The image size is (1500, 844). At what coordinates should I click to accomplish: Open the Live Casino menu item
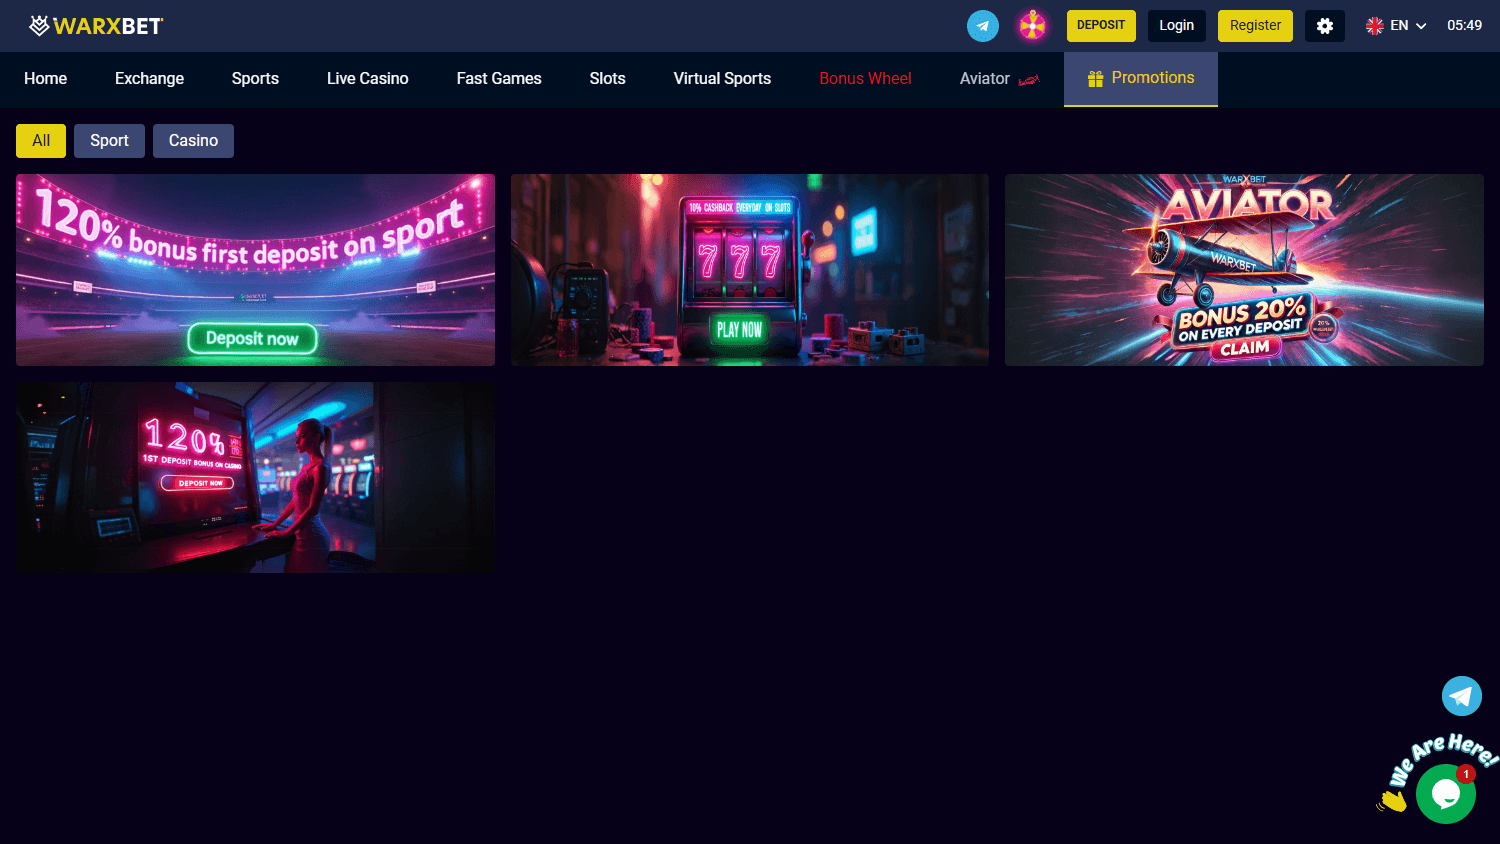point(368,79)
